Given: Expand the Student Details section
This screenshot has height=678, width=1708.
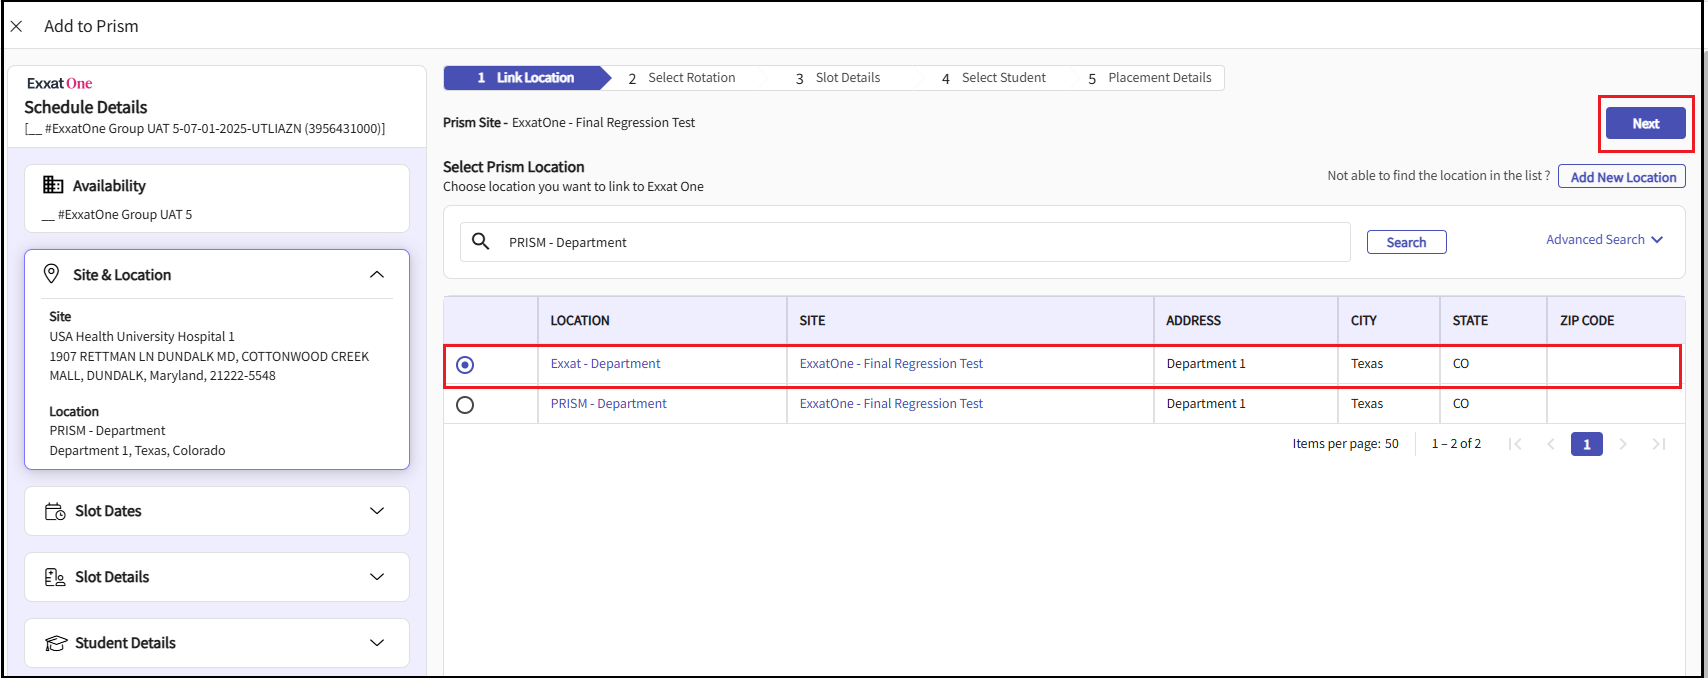Looking at the screenshot, I should [x=377, y=643].
